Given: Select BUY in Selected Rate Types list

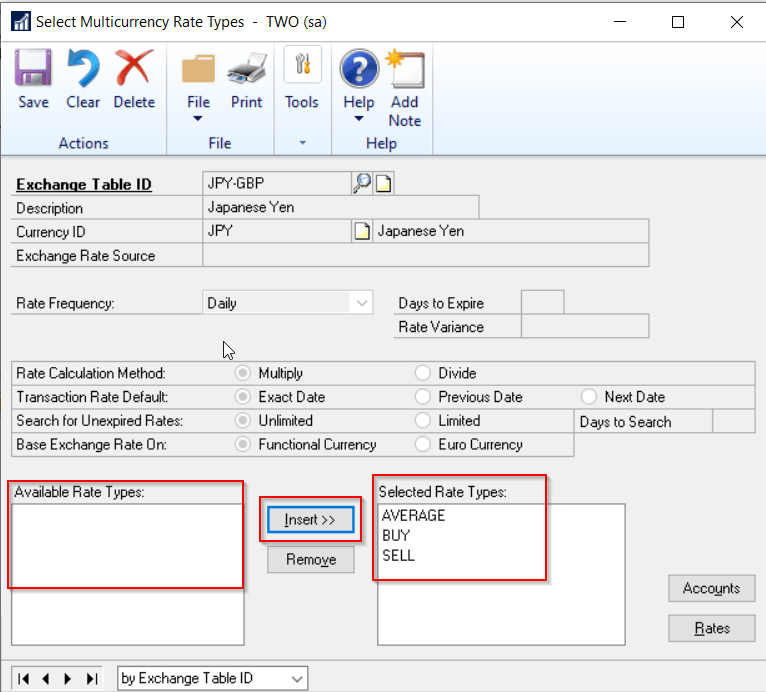Looking at the screenshot, I should tap(397, 536).
